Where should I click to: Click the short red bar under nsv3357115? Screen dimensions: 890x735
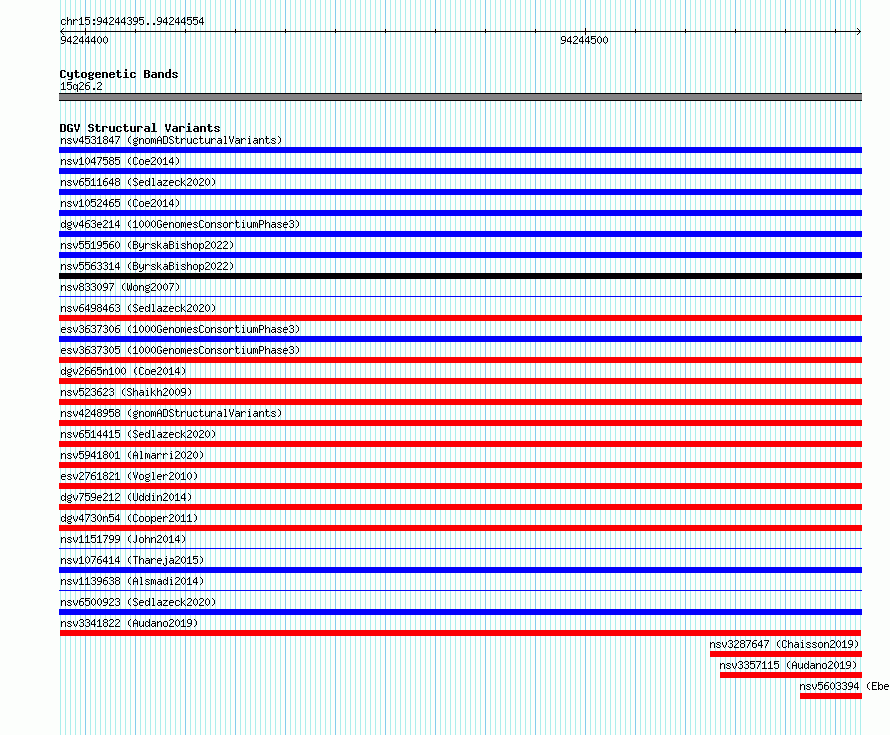pyautogui.click(x=791, y=675)
